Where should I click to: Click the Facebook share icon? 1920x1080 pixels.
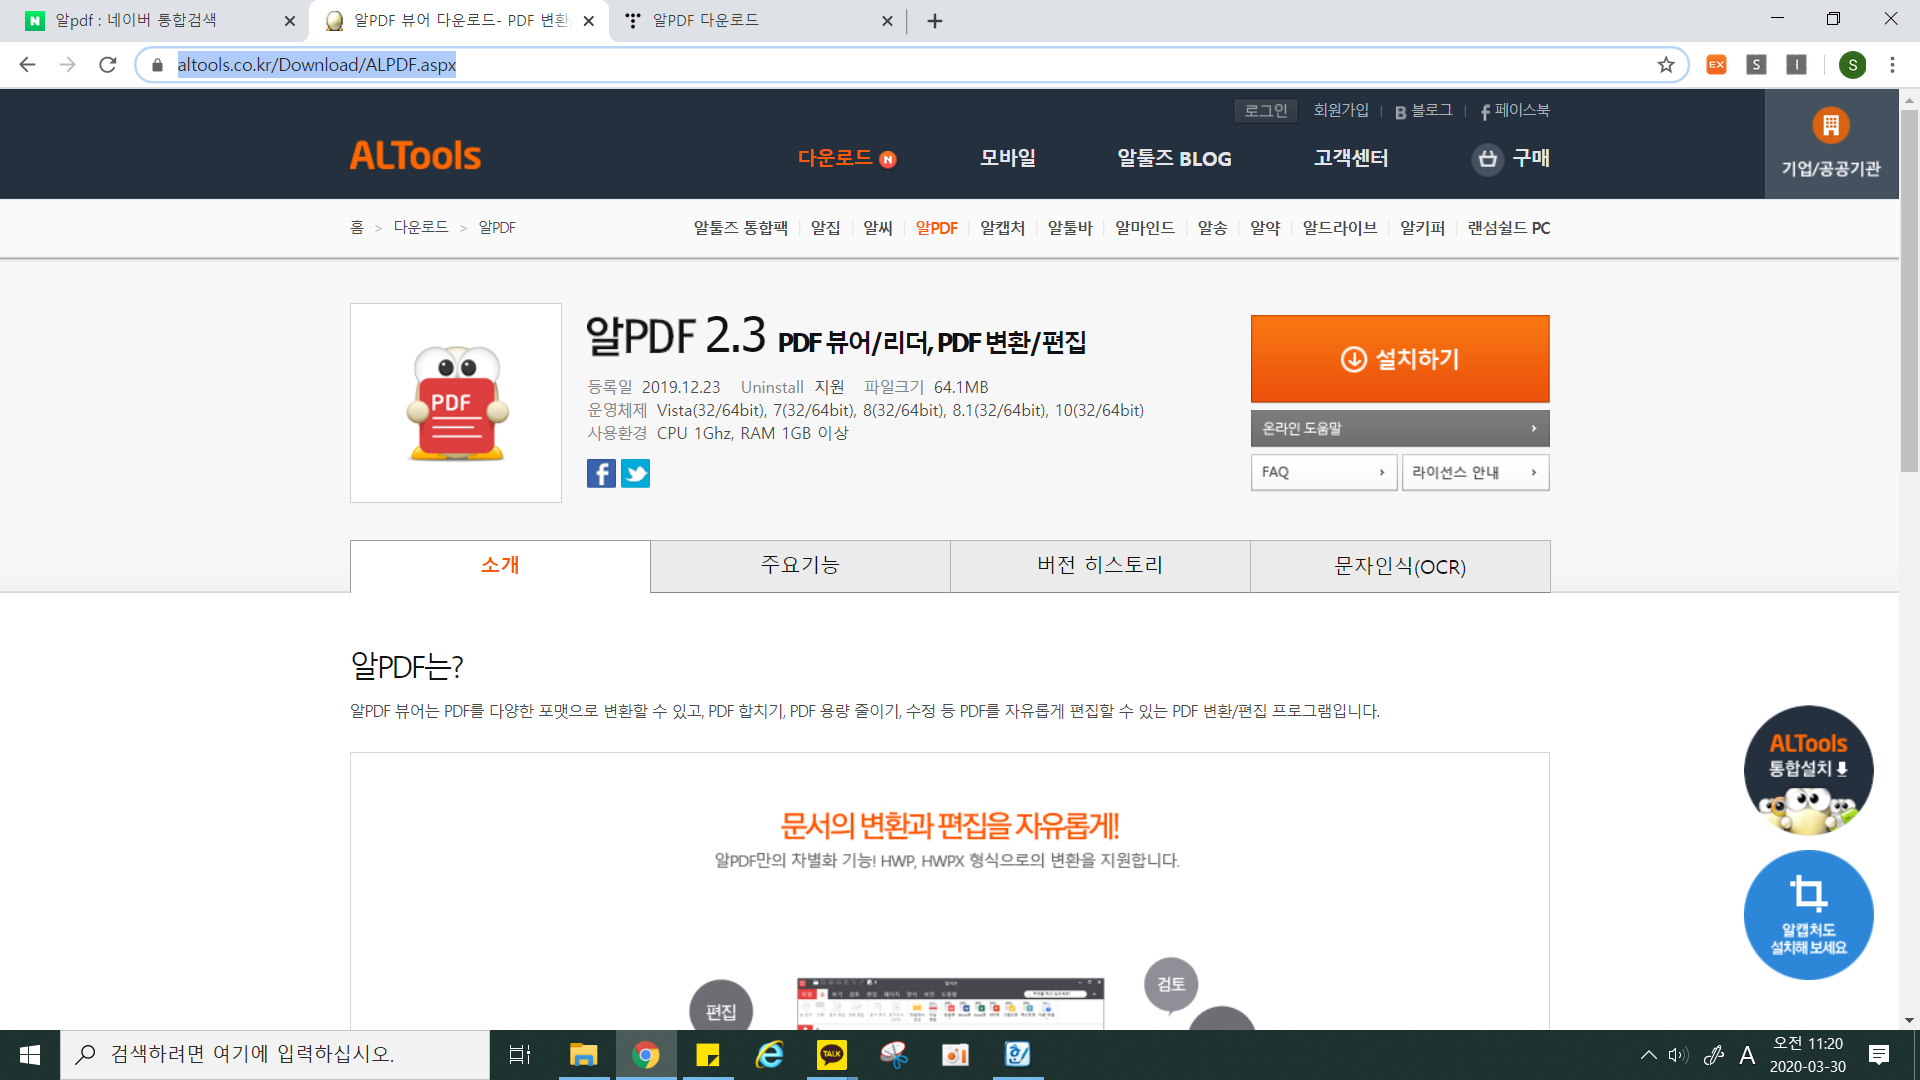click(601, 473)
